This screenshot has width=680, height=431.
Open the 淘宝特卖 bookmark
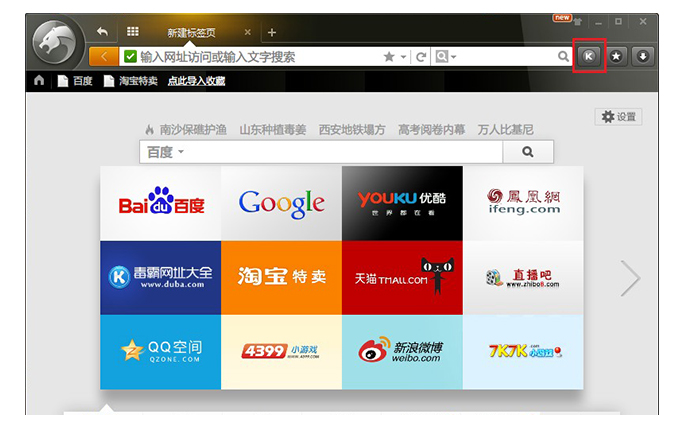pyautogui.click(x=131, y=81)
